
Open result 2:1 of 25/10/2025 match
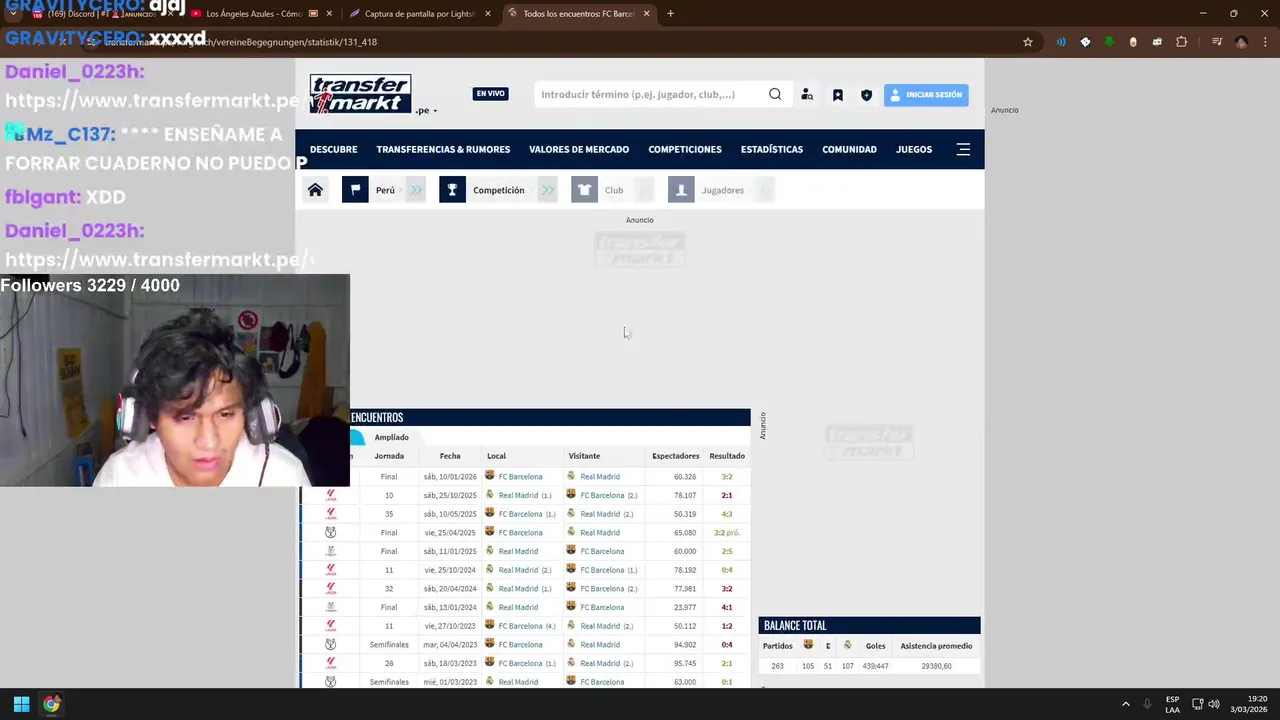point(727,495)
